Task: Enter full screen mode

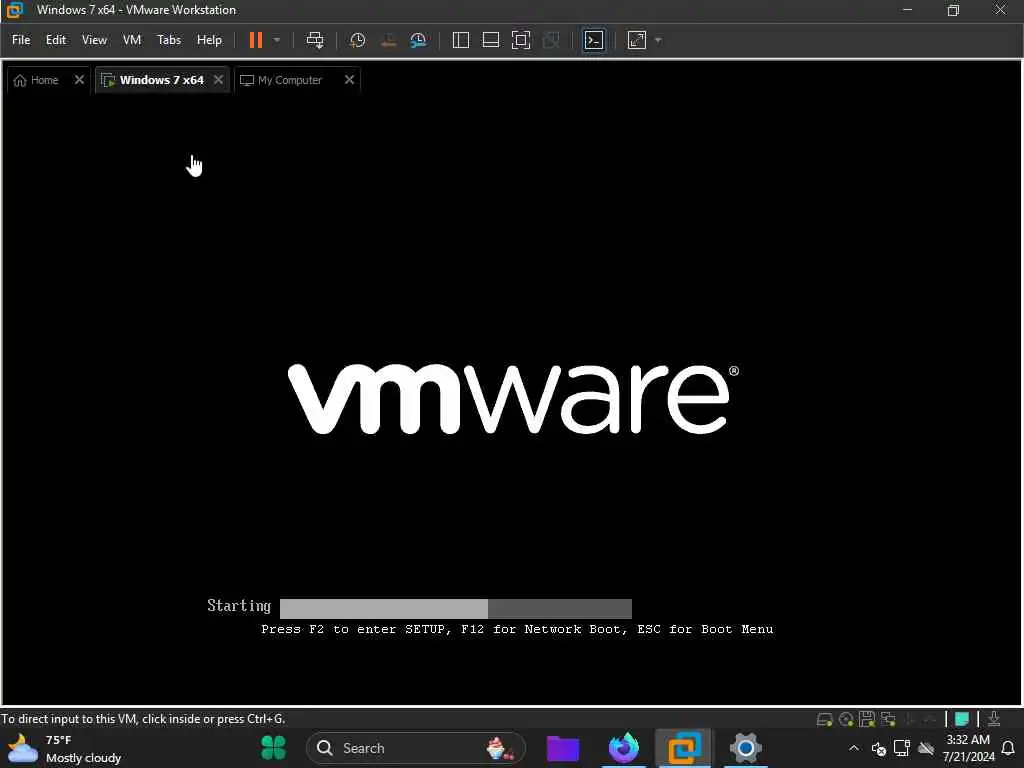Action: coord(520,40)
